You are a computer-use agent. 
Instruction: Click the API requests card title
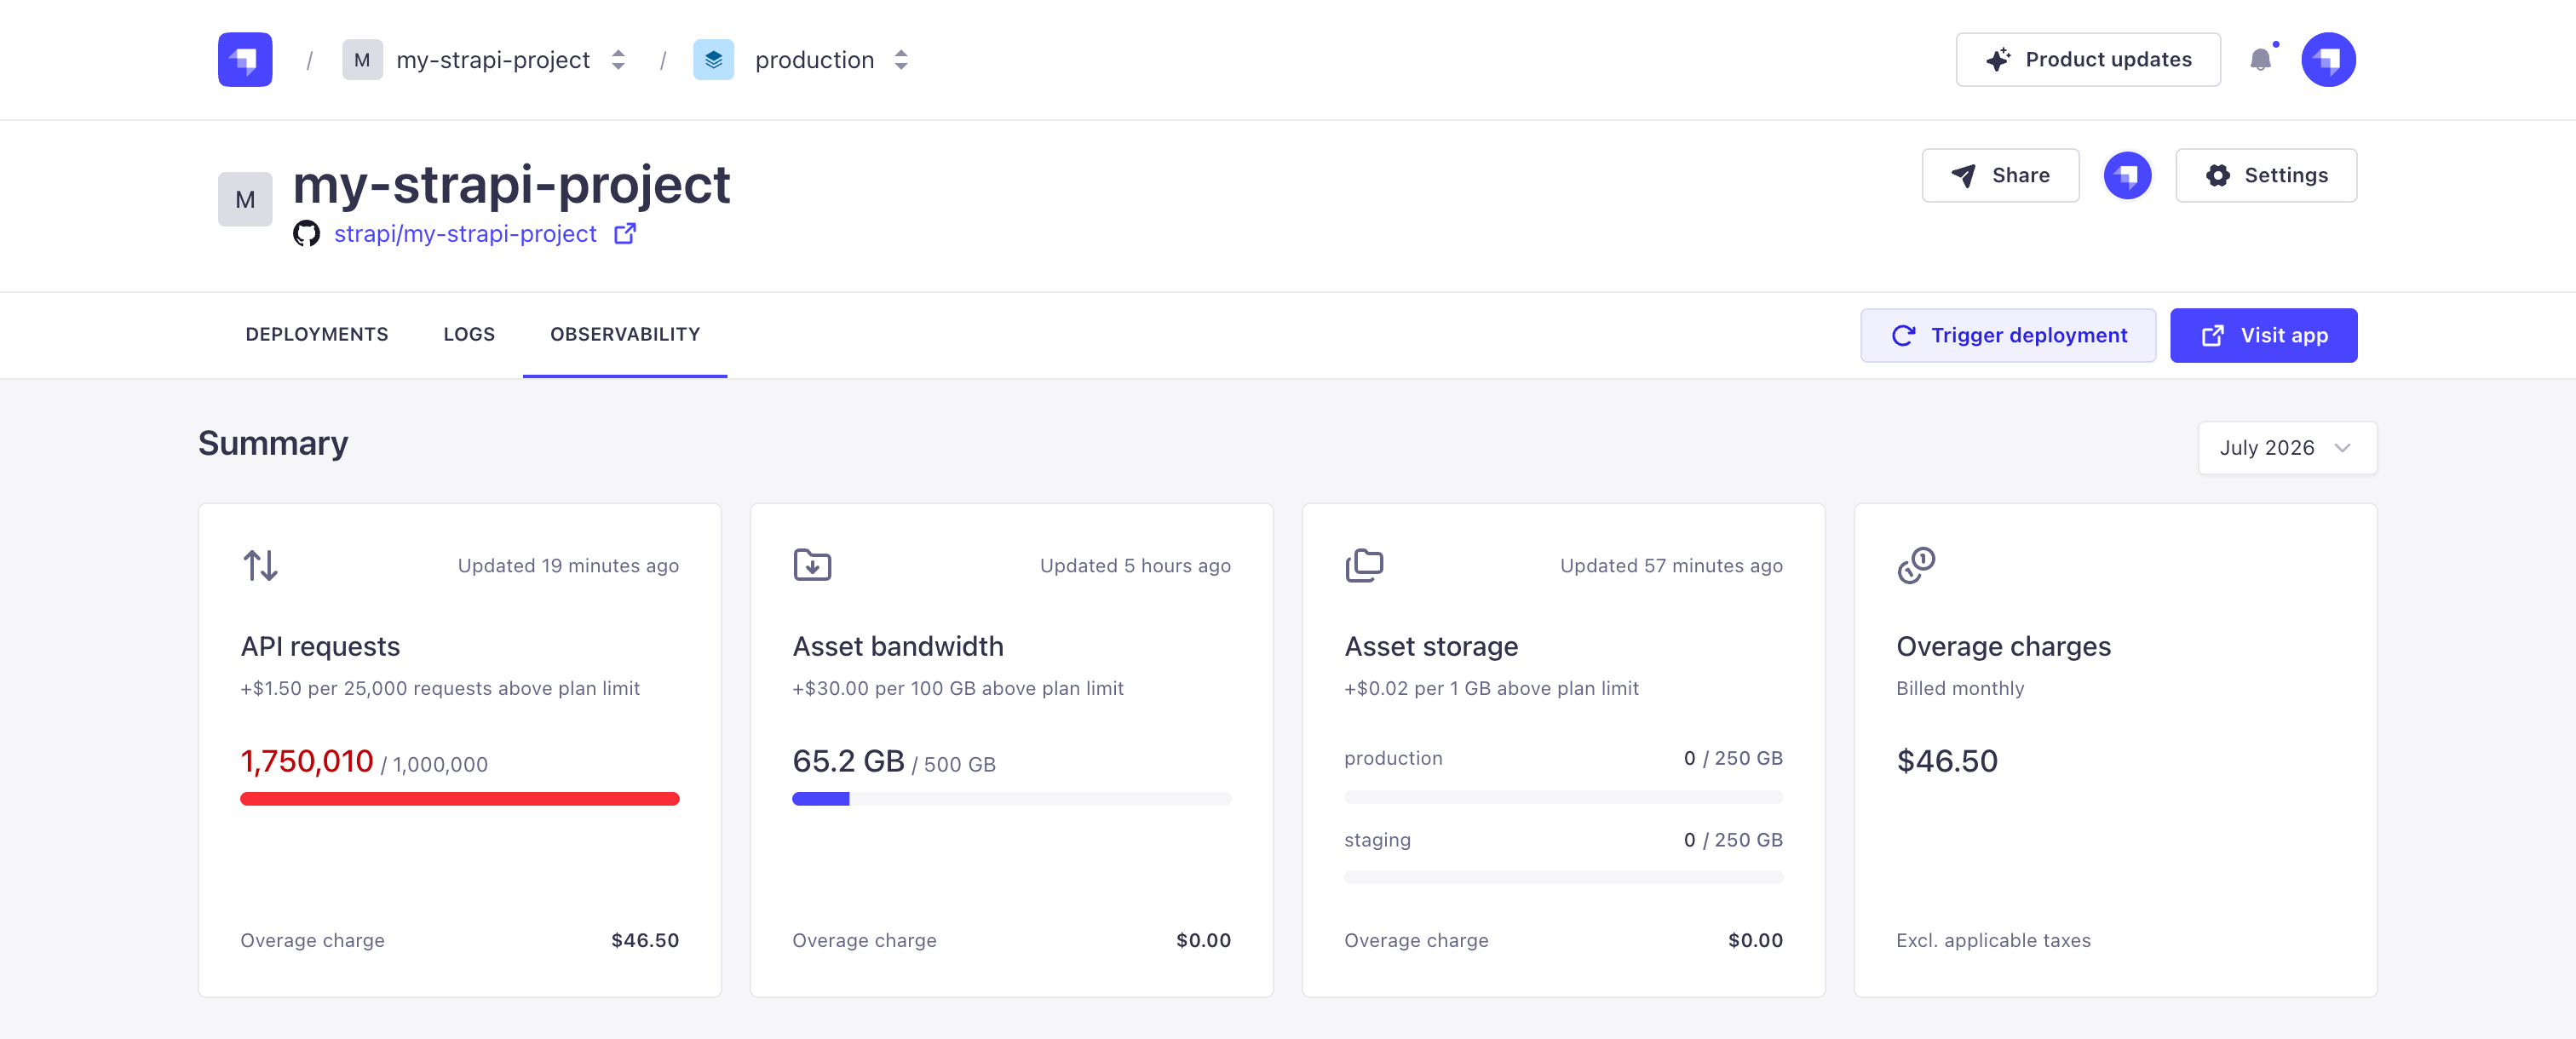pos(320,647)
